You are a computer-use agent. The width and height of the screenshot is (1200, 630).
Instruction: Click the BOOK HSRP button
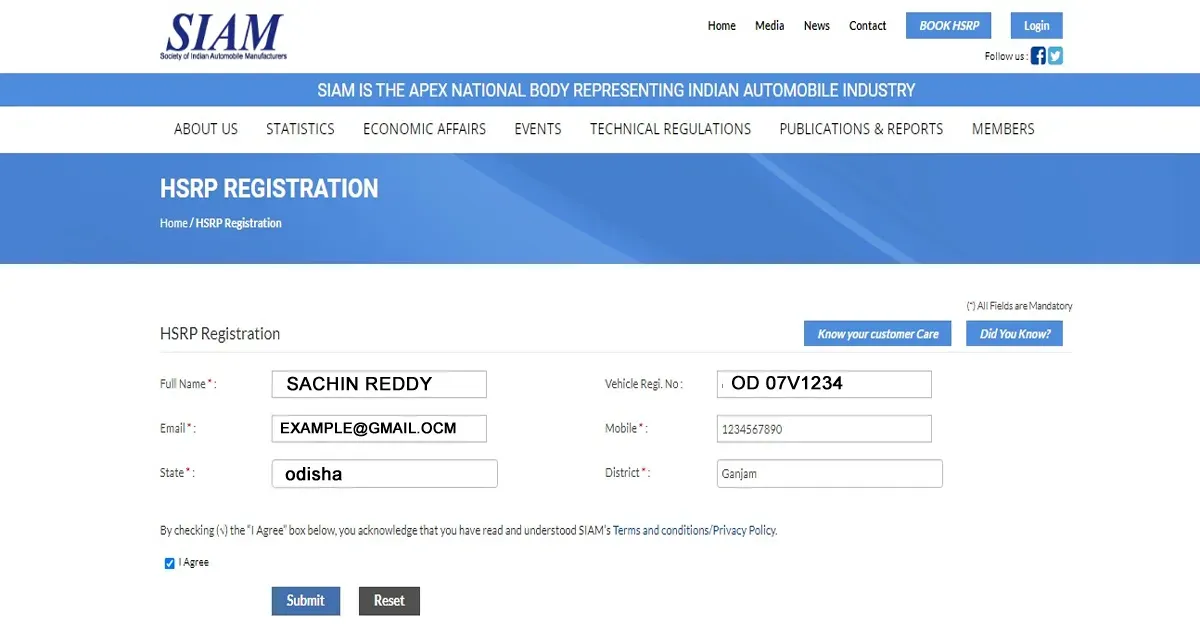[949, 26]
